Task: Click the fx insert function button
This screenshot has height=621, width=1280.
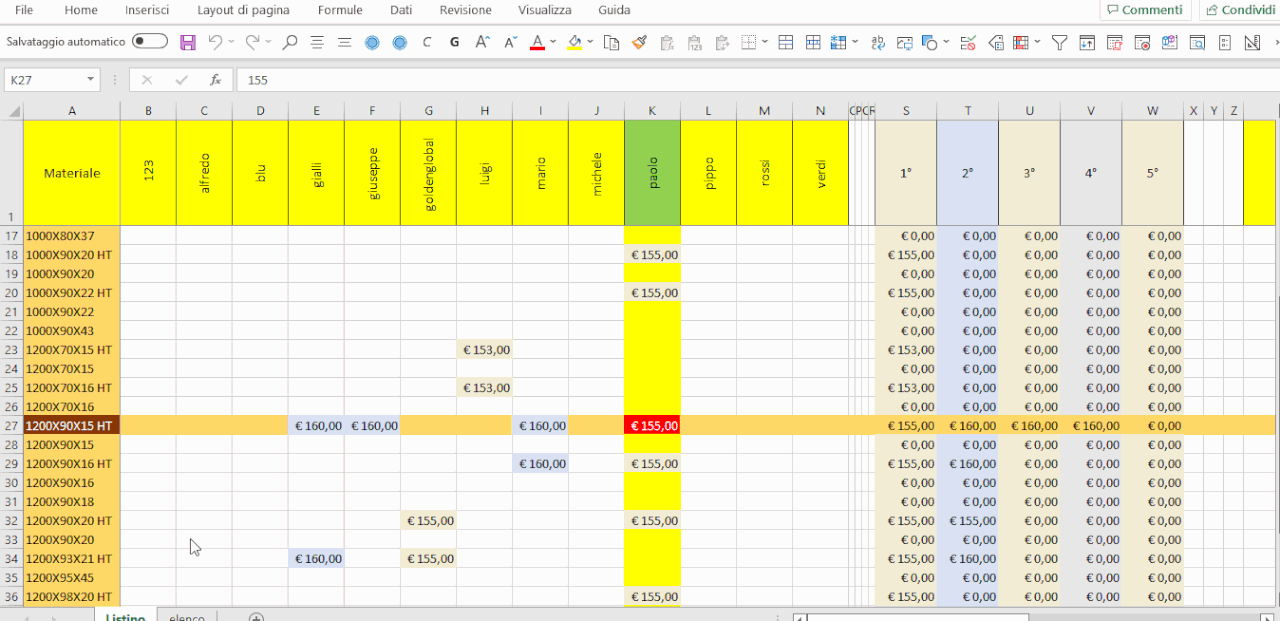Action: 215,80
